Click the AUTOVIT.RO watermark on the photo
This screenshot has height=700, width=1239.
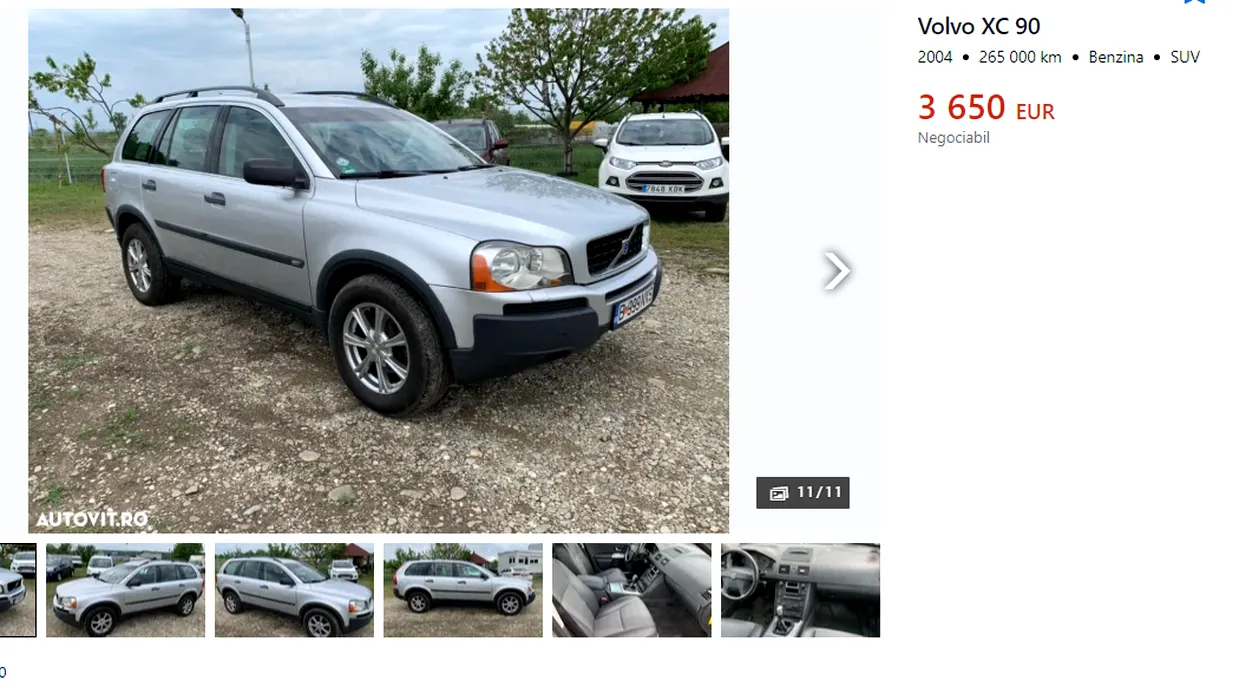[92, 519]
